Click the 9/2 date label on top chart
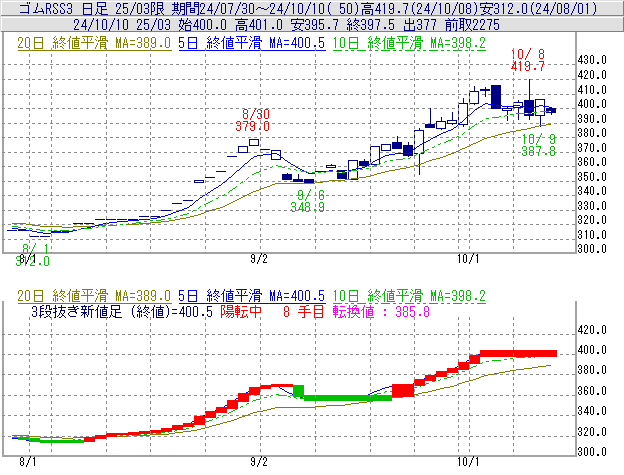Screen dimensions: 624x475 (259, 259)
